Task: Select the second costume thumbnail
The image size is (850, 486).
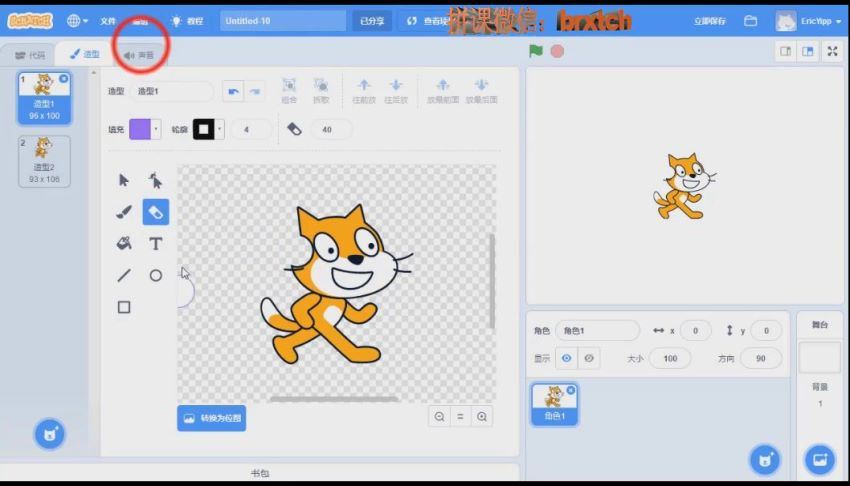Action: [x=44, y=161]
